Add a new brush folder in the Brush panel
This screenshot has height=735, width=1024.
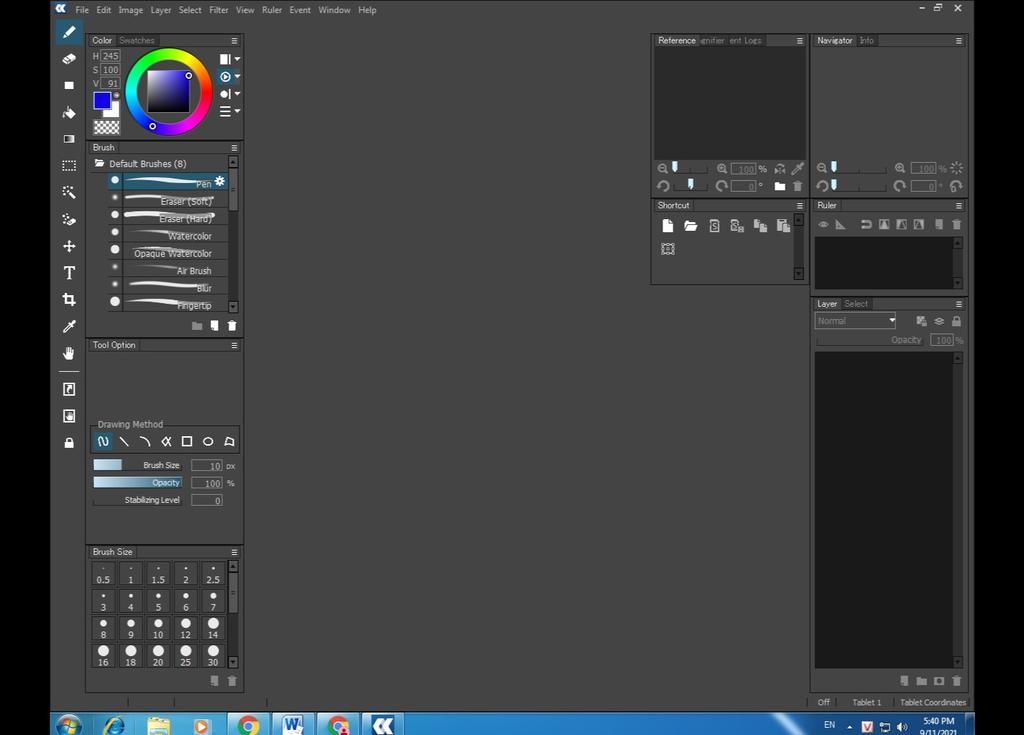pyautogui.click(x=197, y=326)
